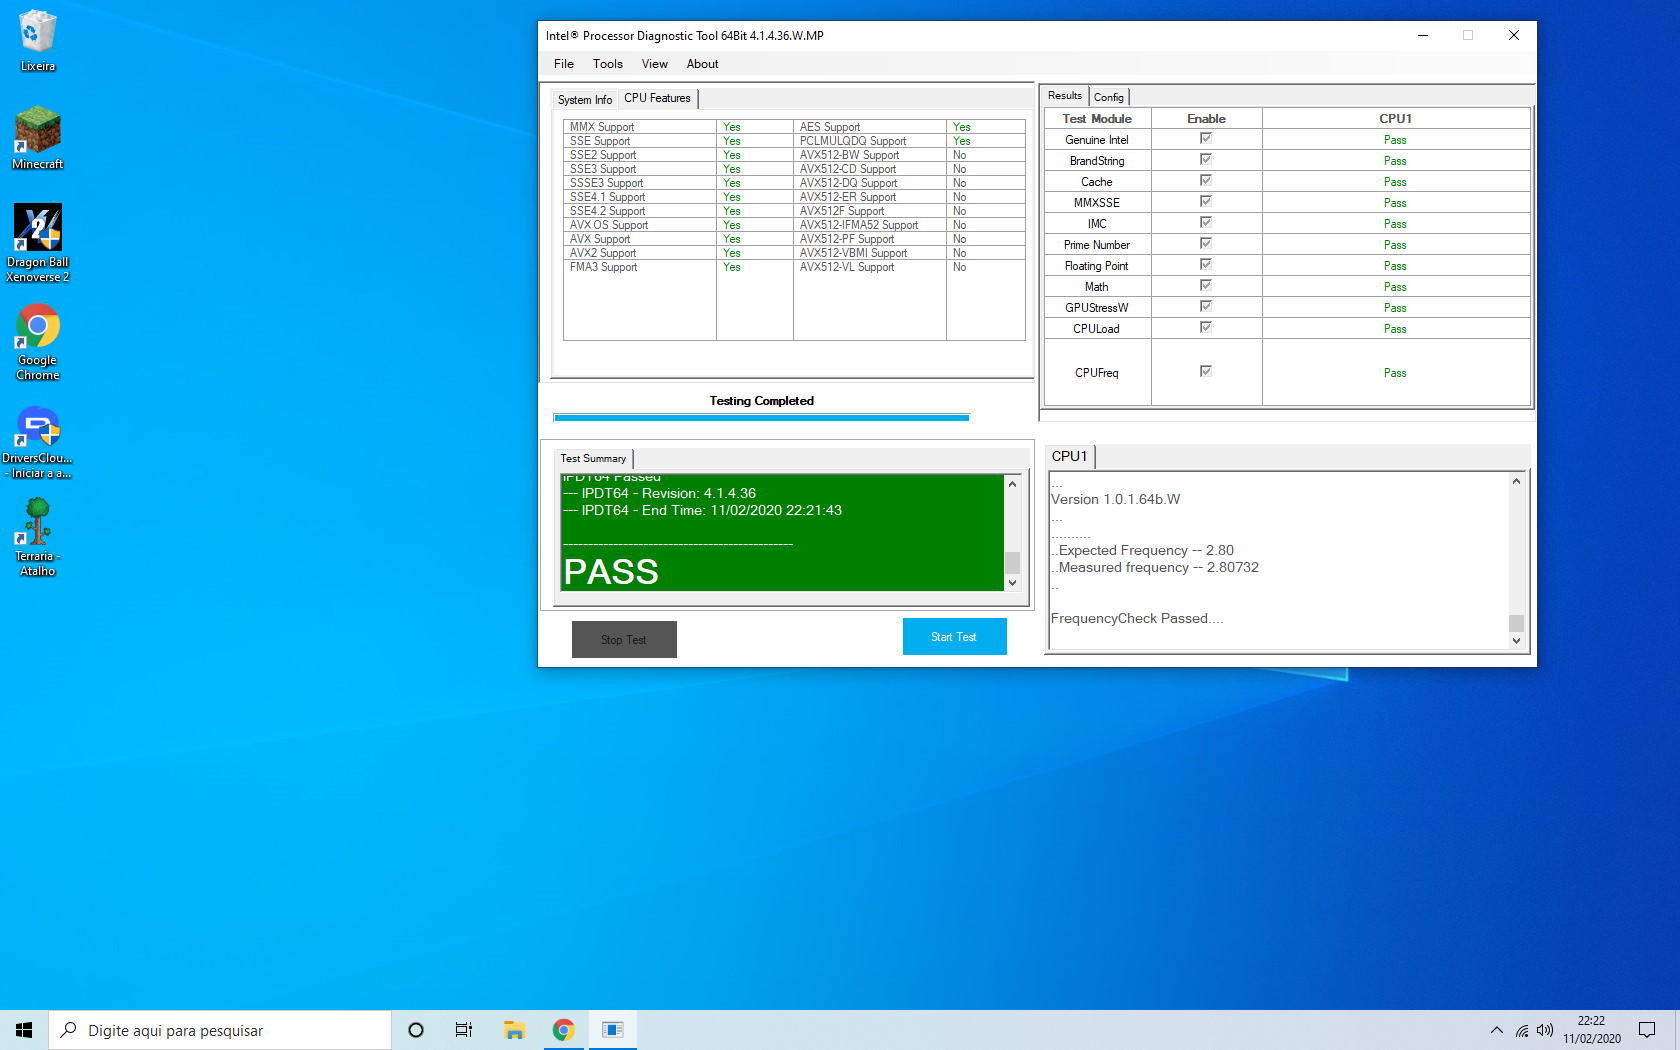This screenshot has width=1680, height=1050.
Task: Open the About menu
Action: coord(703,64)
